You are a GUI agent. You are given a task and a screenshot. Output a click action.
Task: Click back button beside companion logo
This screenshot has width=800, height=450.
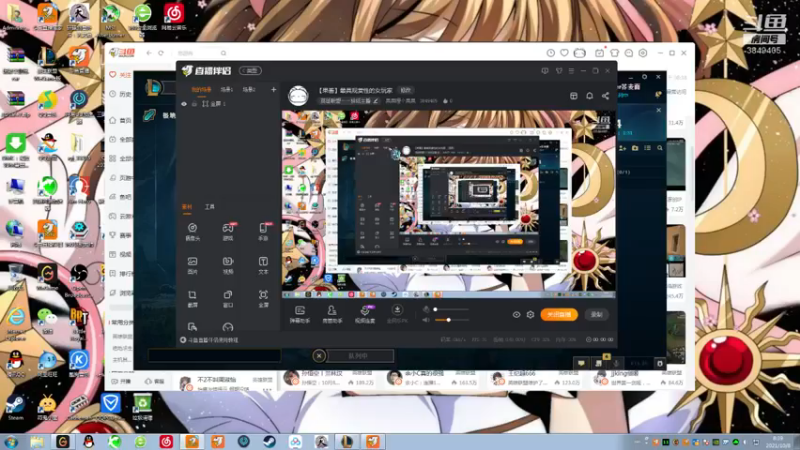251,71
